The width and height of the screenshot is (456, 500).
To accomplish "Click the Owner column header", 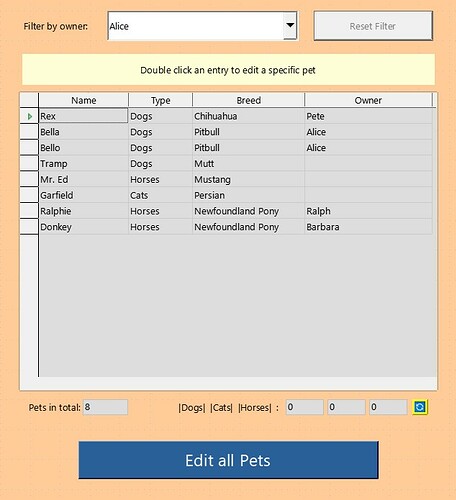I will pos(368,100).
